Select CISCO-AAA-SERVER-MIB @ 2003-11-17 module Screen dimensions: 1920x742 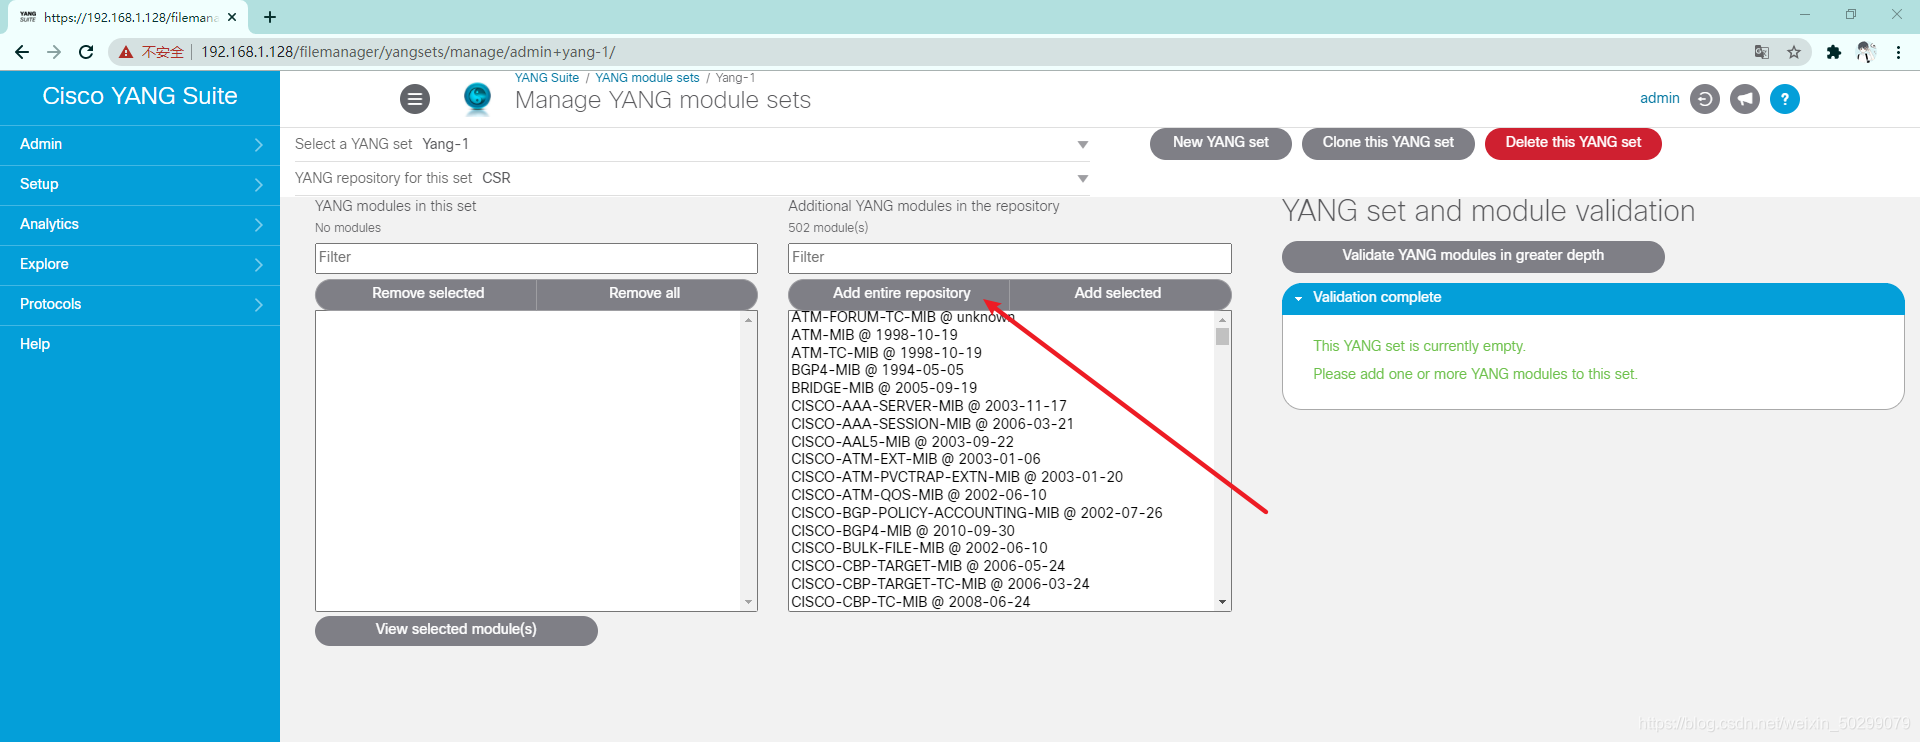[x=1001, y=406]
